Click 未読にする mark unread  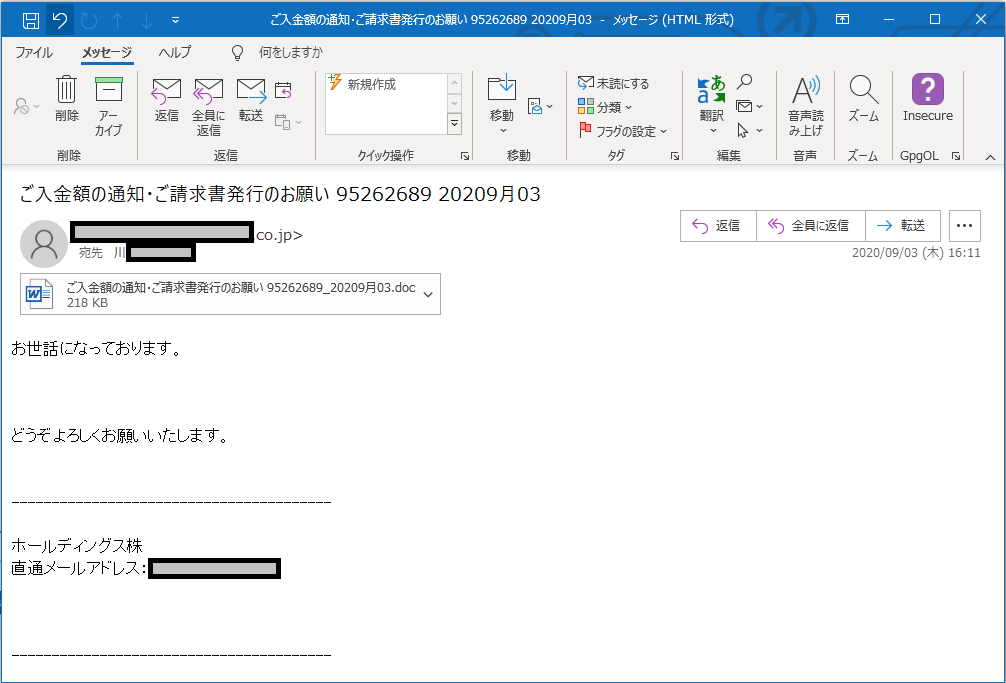click(x=613, y=83)
